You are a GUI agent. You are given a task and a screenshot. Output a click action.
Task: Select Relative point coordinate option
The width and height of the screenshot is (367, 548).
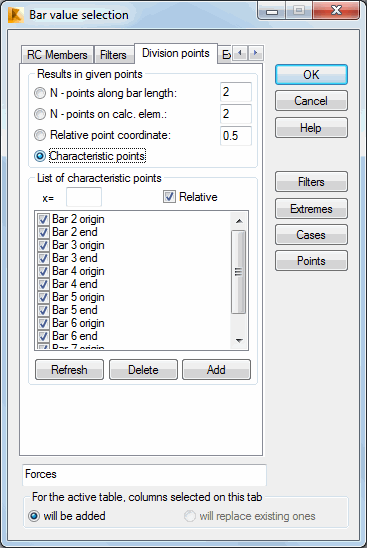(x=40, y=135)
